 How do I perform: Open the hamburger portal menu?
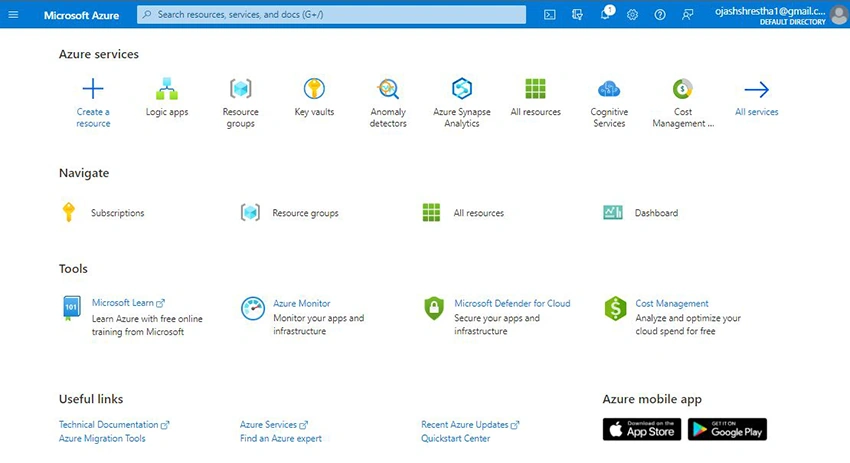pos(13,15)
